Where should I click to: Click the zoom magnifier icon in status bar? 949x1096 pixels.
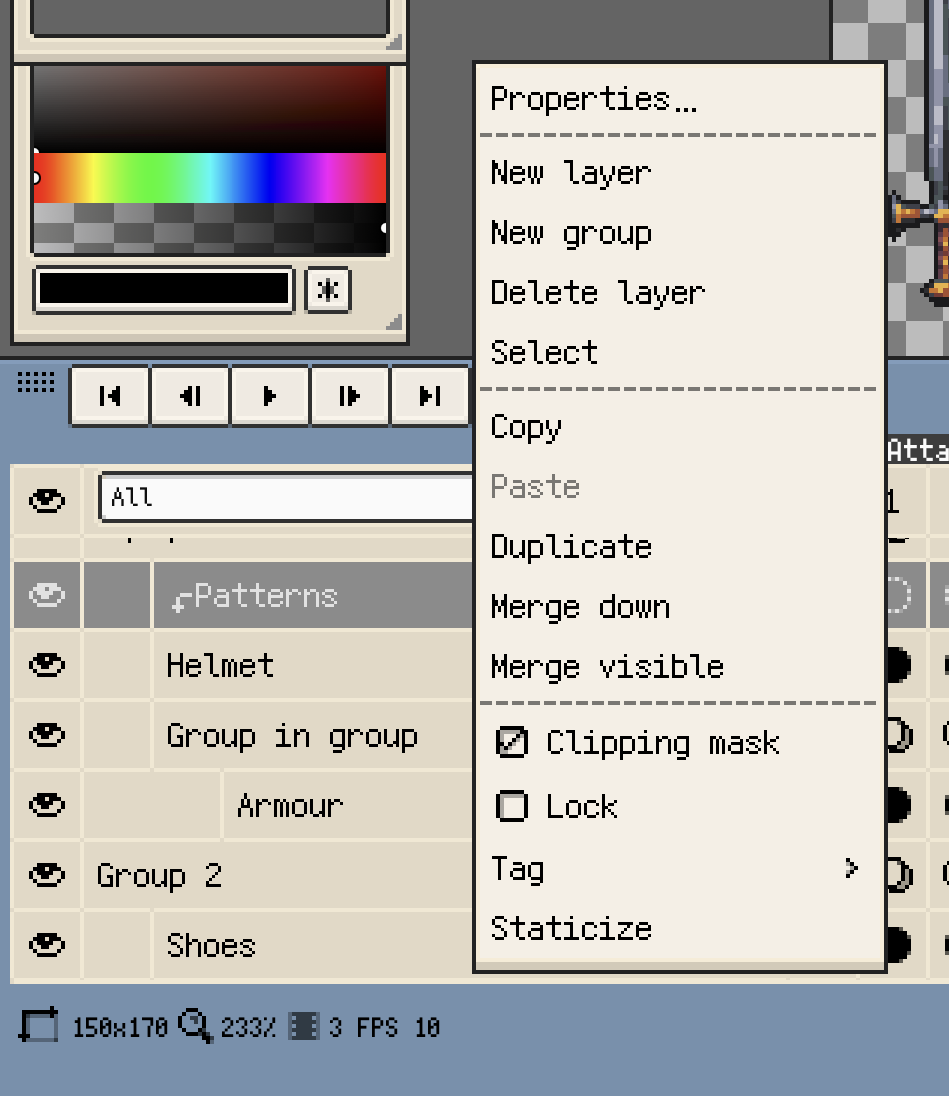tap(195, 1027)
